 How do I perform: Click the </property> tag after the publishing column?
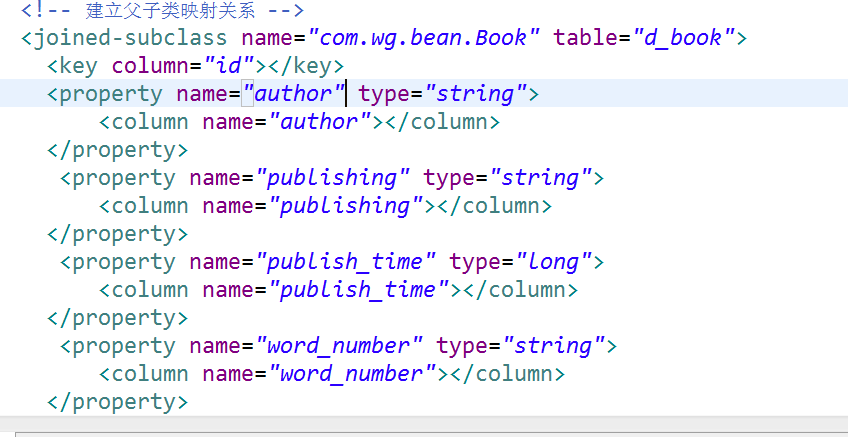117,235
